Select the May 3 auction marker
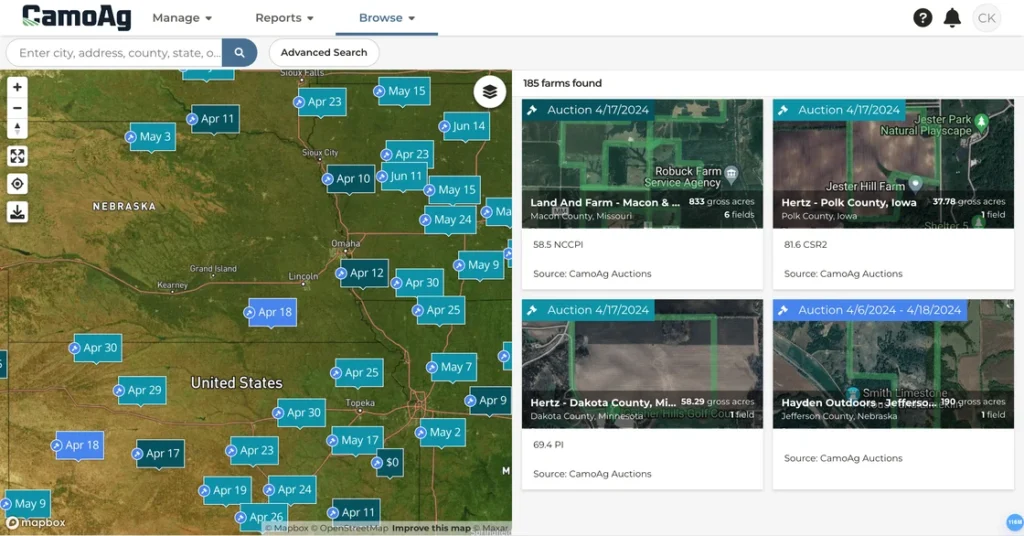 pyautogui.click(x=152, y=137)
